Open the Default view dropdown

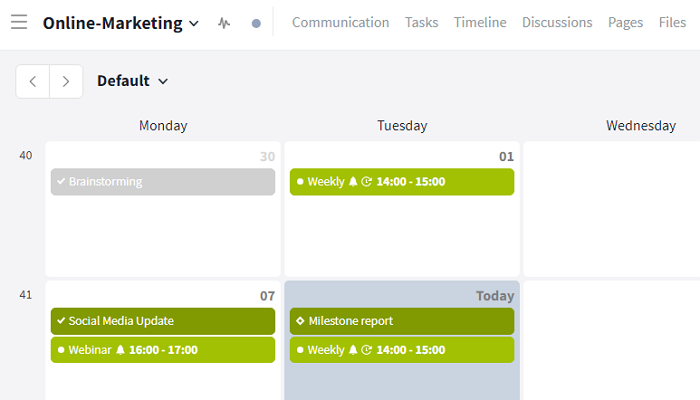133,81
